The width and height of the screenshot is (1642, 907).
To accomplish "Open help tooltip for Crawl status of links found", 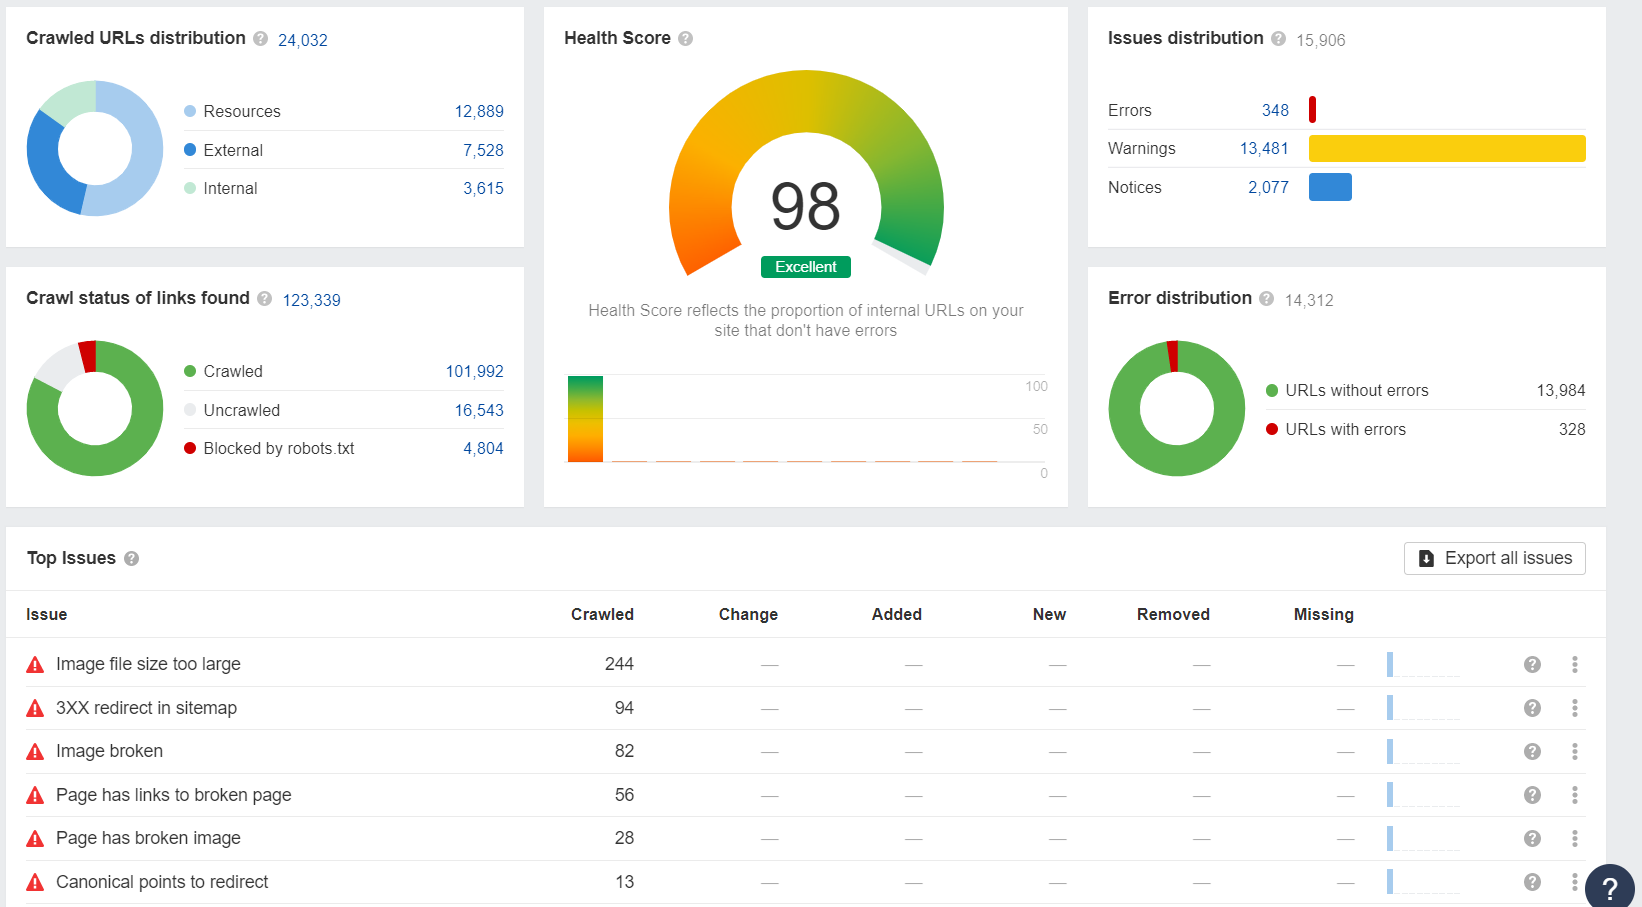I will click(x=264, y=299).
